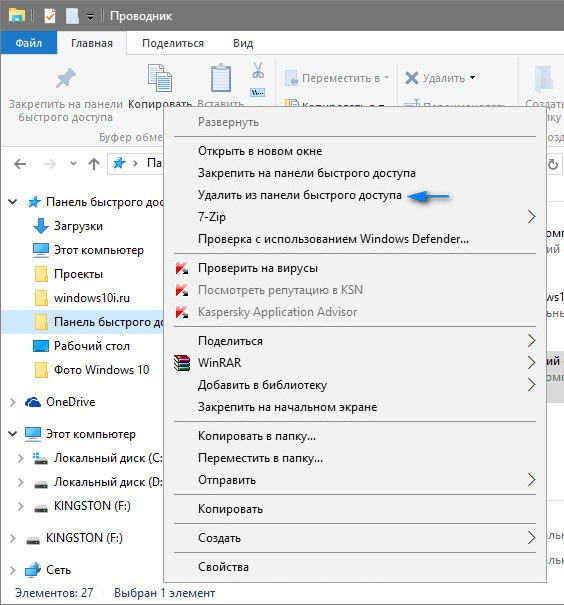Open the quick access toolbar dropdown arrow
The width and height of the screenshot is (564, 605).
coord(90,17)
